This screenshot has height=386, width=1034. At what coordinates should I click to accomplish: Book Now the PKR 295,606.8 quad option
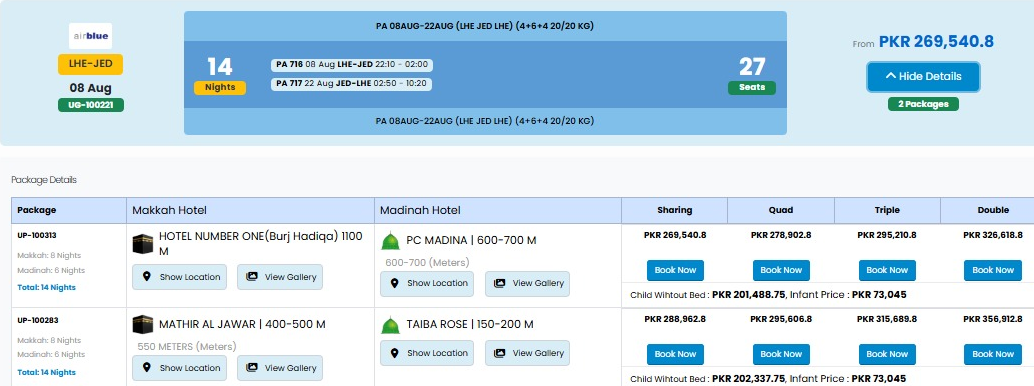tap(781, 354)
